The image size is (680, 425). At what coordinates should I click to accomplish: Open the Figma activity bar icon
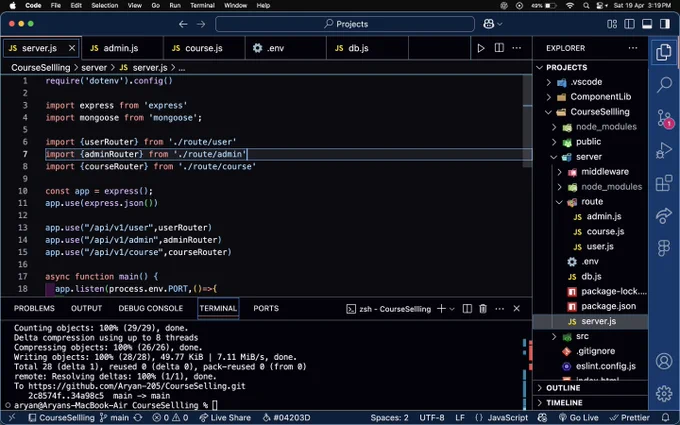(664, 248)
